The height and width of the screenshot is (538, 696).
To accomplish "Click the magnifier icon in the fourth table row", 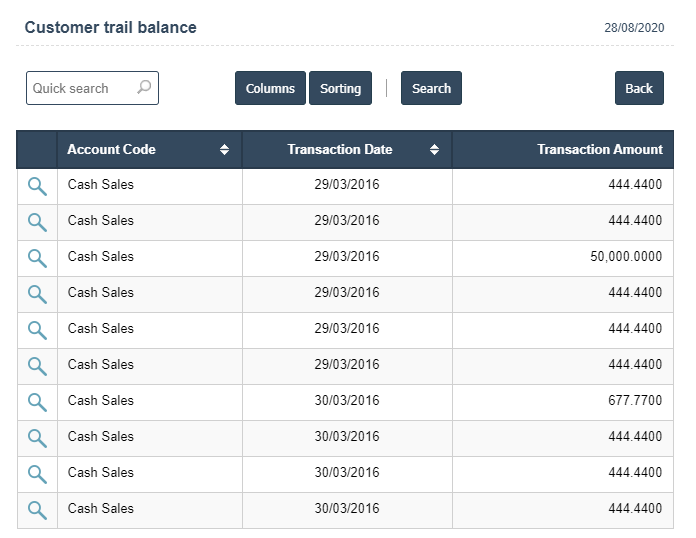I will click(x=37, y=294).
